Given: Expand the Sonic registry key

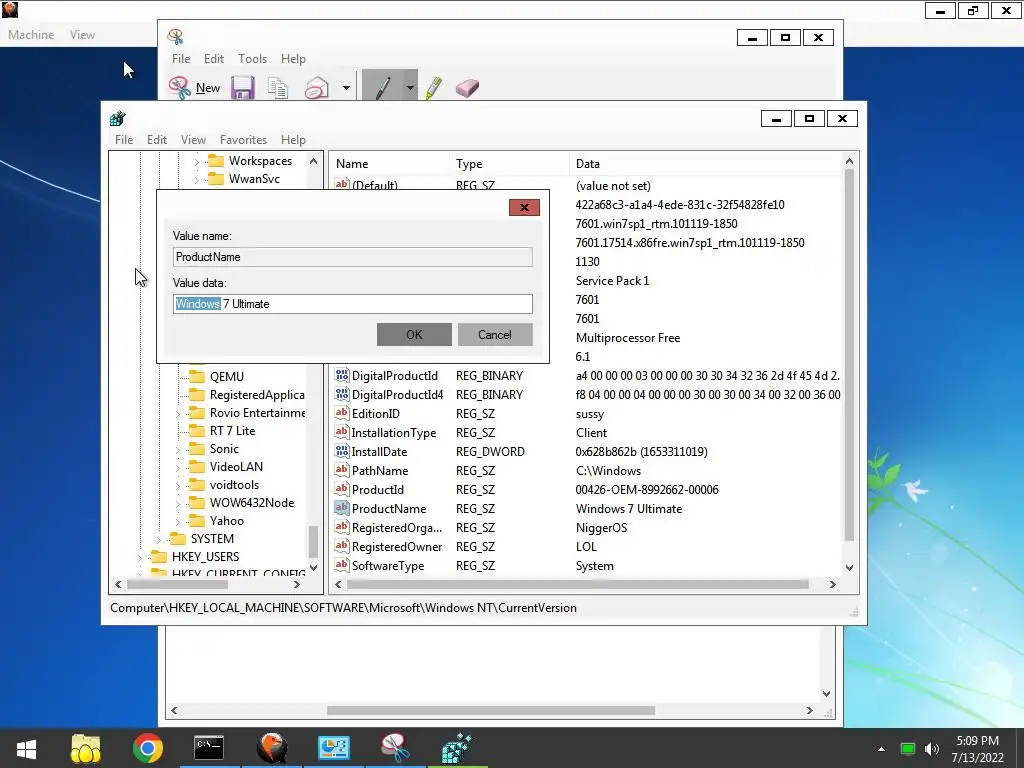Looking at the screenshot, I should pyautogui.click(x=178, y=449).
